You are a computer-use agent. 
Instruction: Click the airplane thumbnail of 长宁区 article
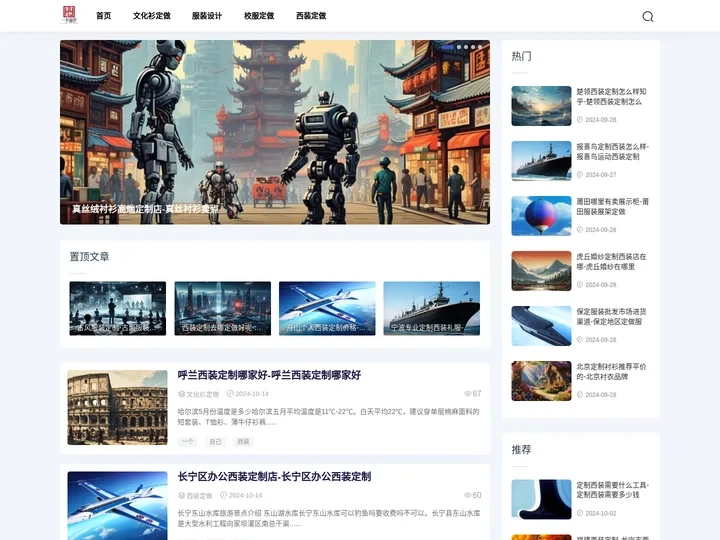click(x=118, y=506)
